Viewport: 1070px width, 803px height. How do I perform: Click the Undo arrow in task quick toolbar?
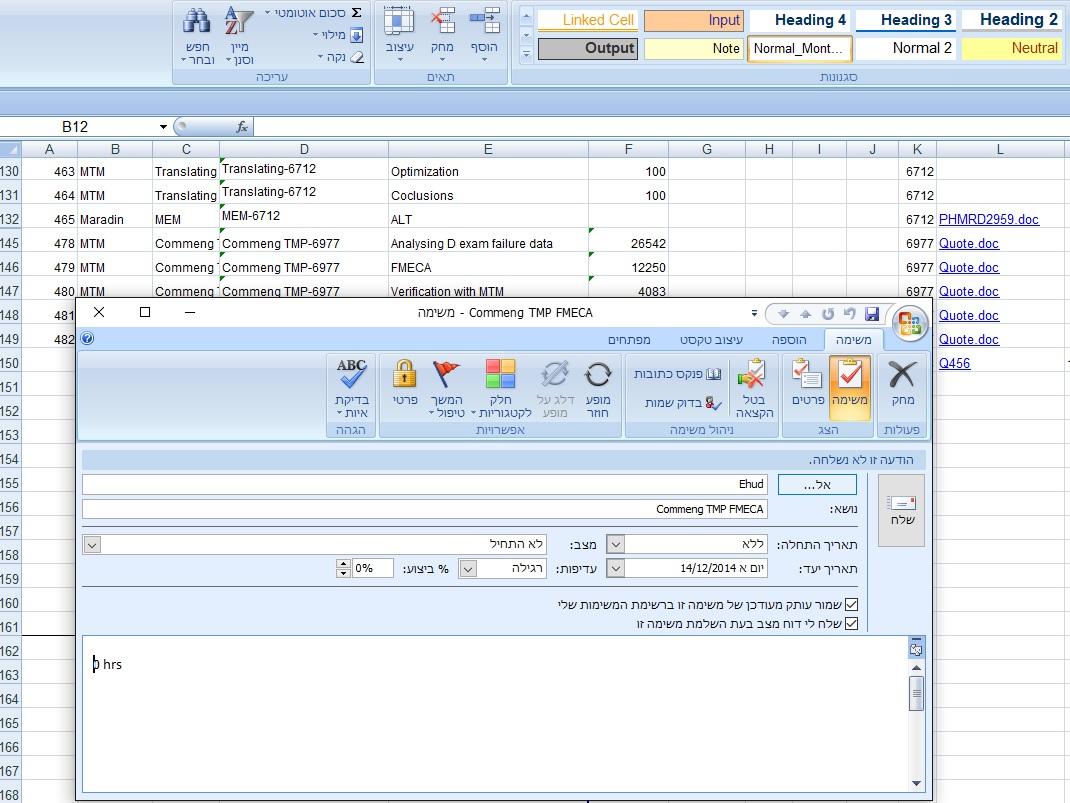point(850,314)
